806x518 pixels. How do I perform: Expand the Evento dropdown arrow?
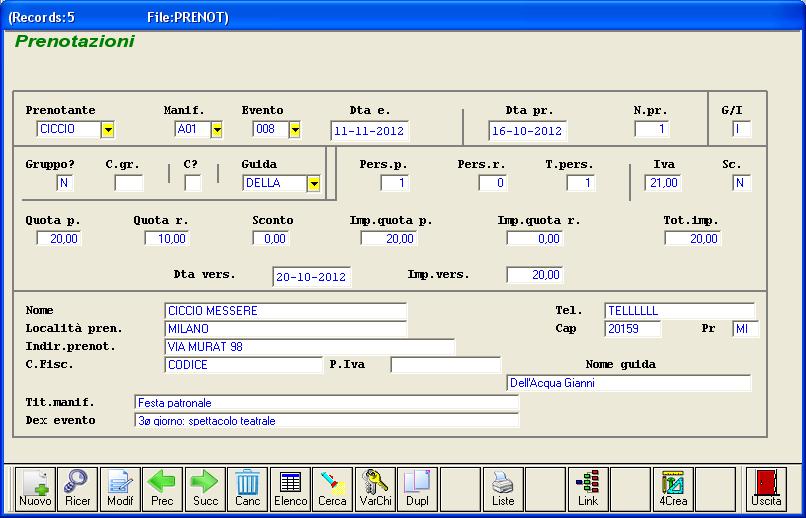(x=294, y=130)
